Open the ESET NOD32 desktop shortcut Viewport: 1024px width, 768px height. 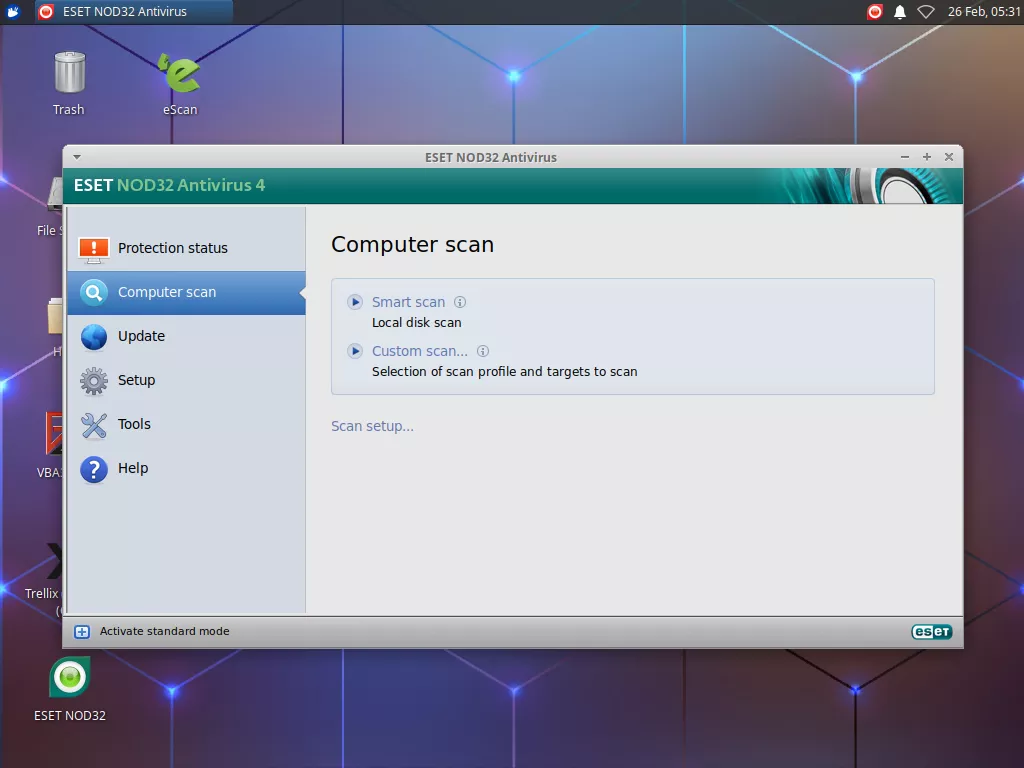click(x=70, y=680)
